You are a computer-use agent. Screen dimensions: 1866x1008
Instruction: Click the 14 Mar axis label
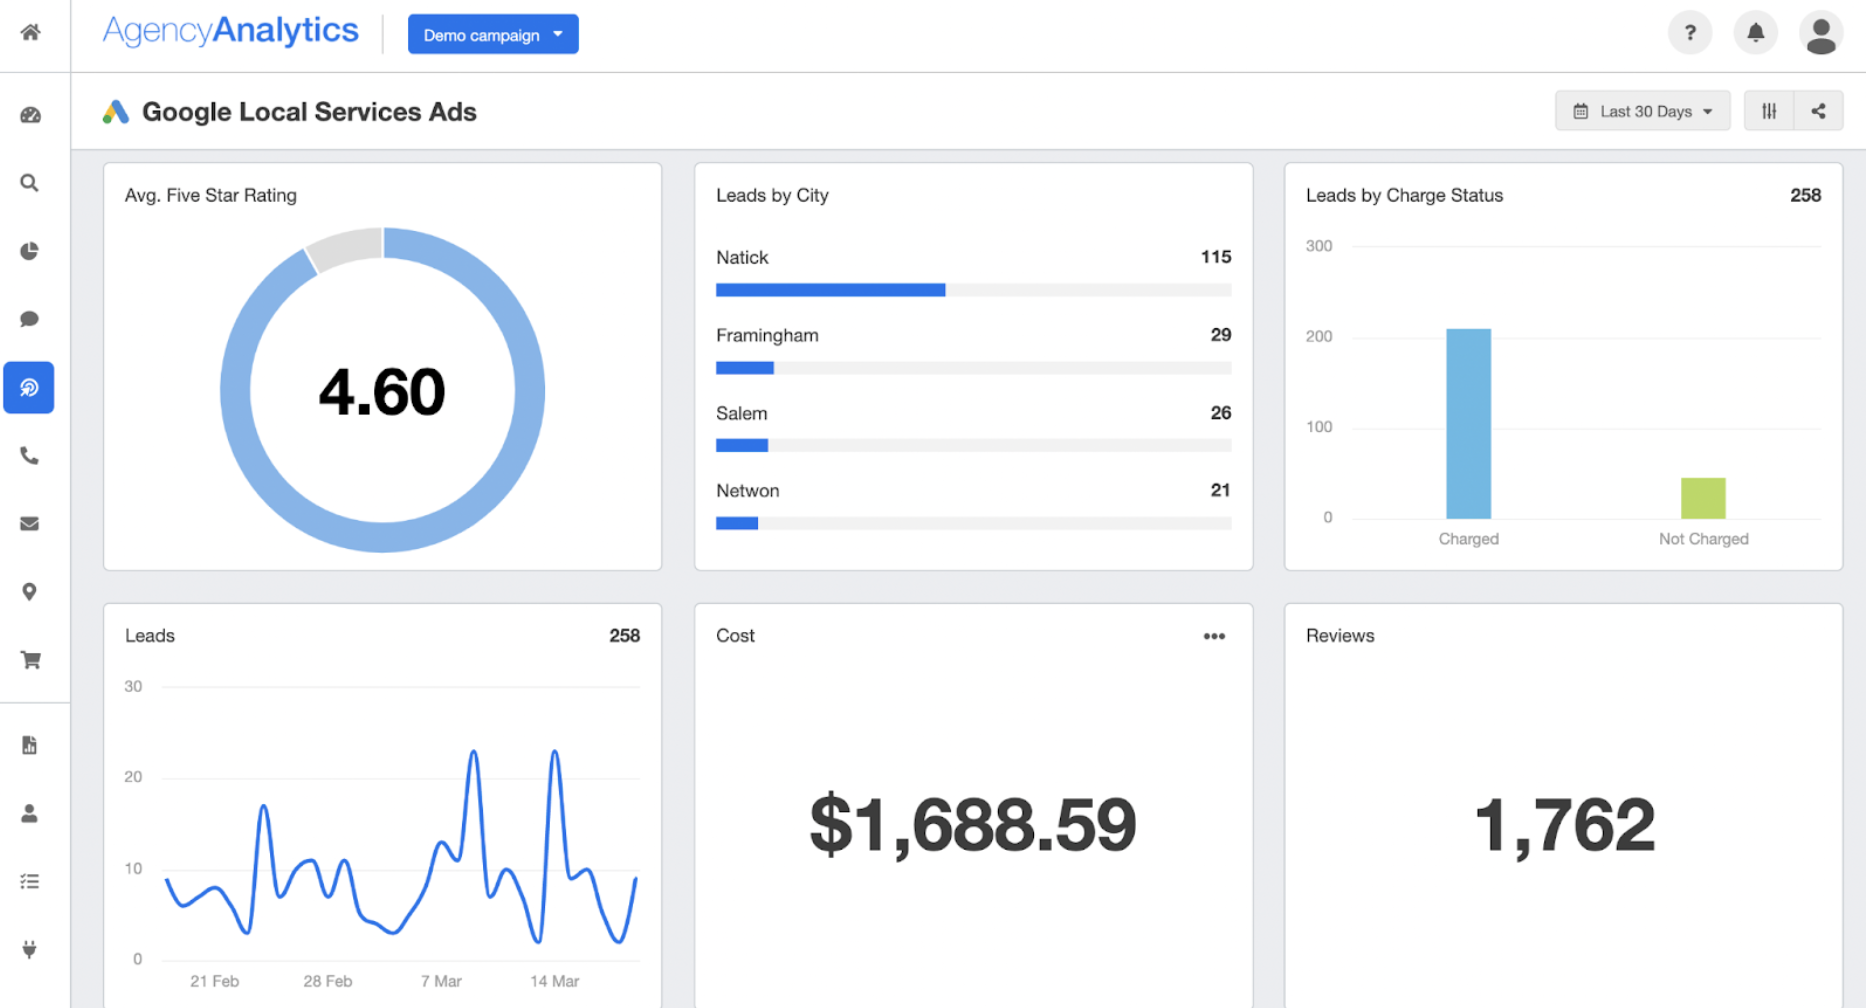point(554,981)
